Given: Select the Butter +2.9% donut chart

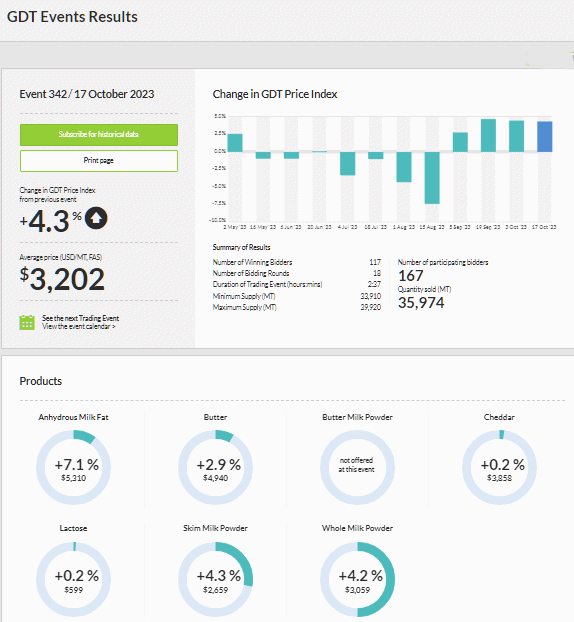Looking at the screenshot, I should 215,467.
